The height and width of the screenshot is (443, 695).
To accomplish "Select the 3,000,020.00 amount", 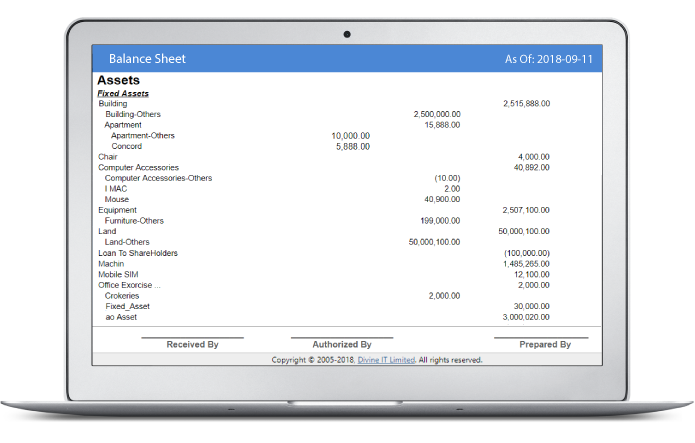I will [526, 317].
